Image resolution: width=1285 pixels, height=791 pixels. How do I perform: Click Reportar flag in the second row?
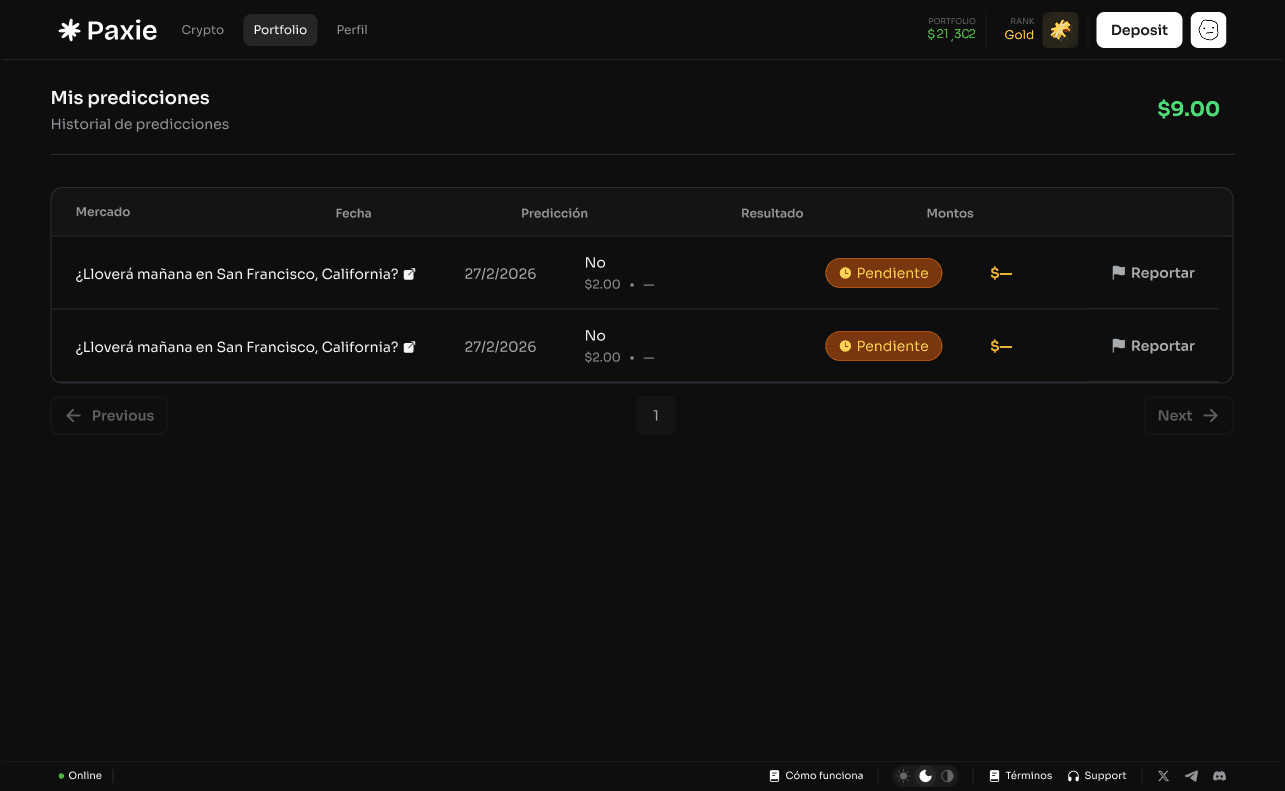pos(1153,346)
